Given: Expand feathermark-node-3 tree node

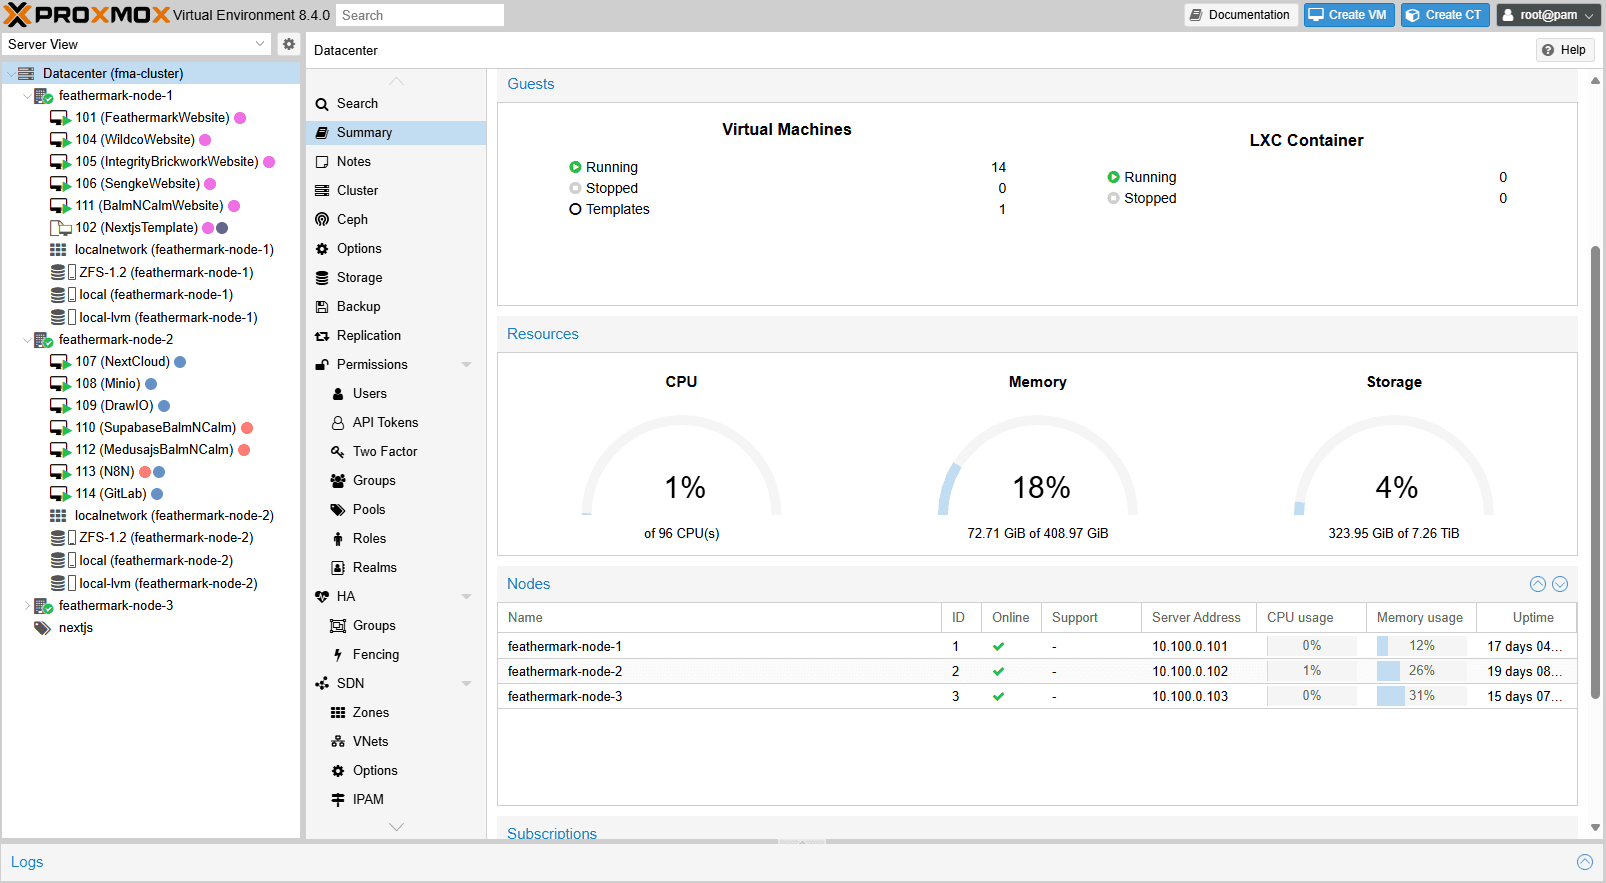Looking at the screenshot, I should point(27,606).
